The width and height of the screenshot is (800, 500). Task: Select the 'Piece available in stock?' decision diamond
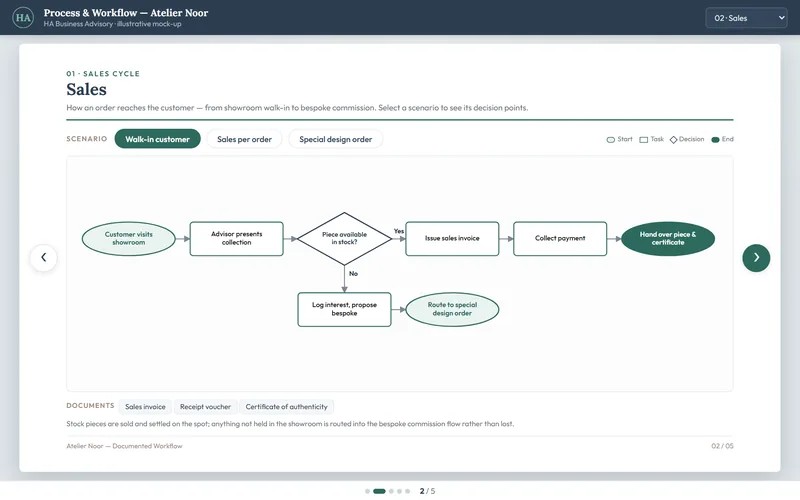344,238
